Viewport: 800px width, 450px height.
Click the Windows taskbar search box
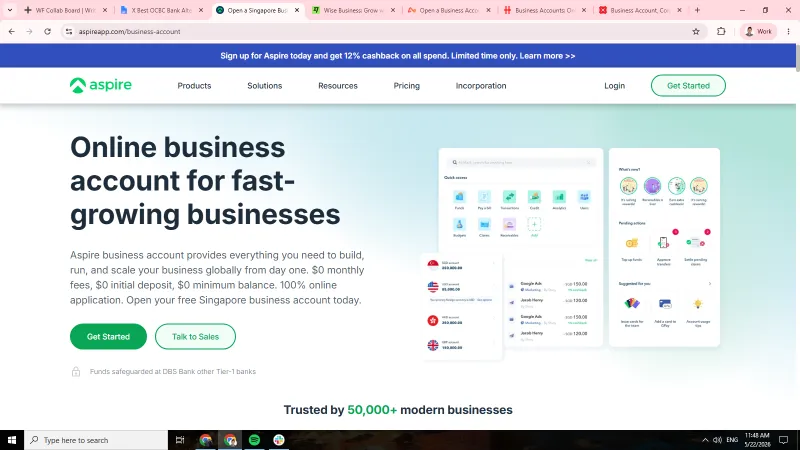click(96, 440)
